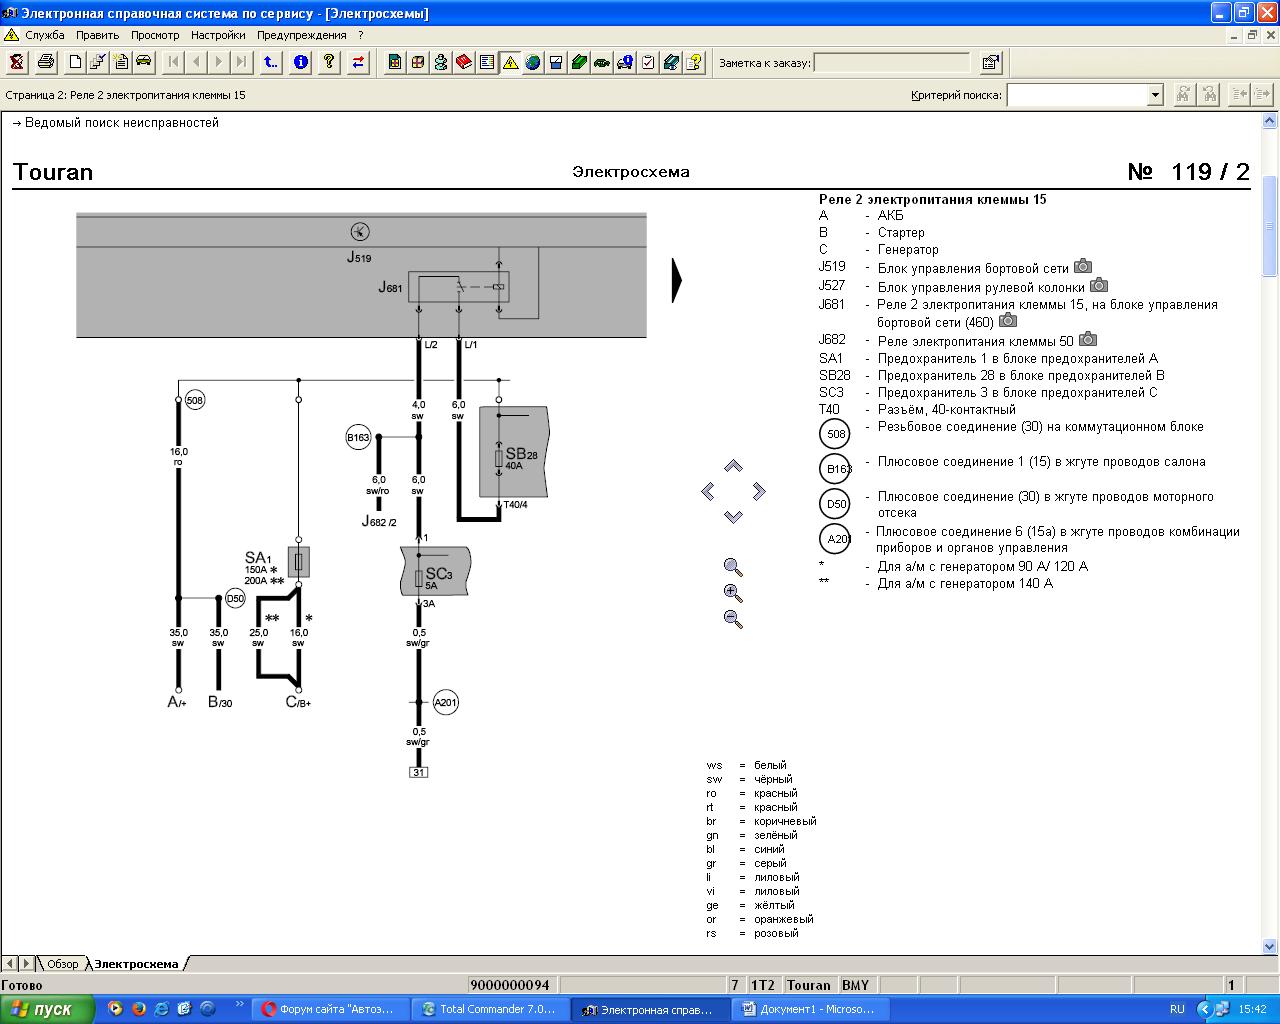1280x1024 pixels.
Task: Click the order note icon beside Заметка field
Action: [991, 62]
